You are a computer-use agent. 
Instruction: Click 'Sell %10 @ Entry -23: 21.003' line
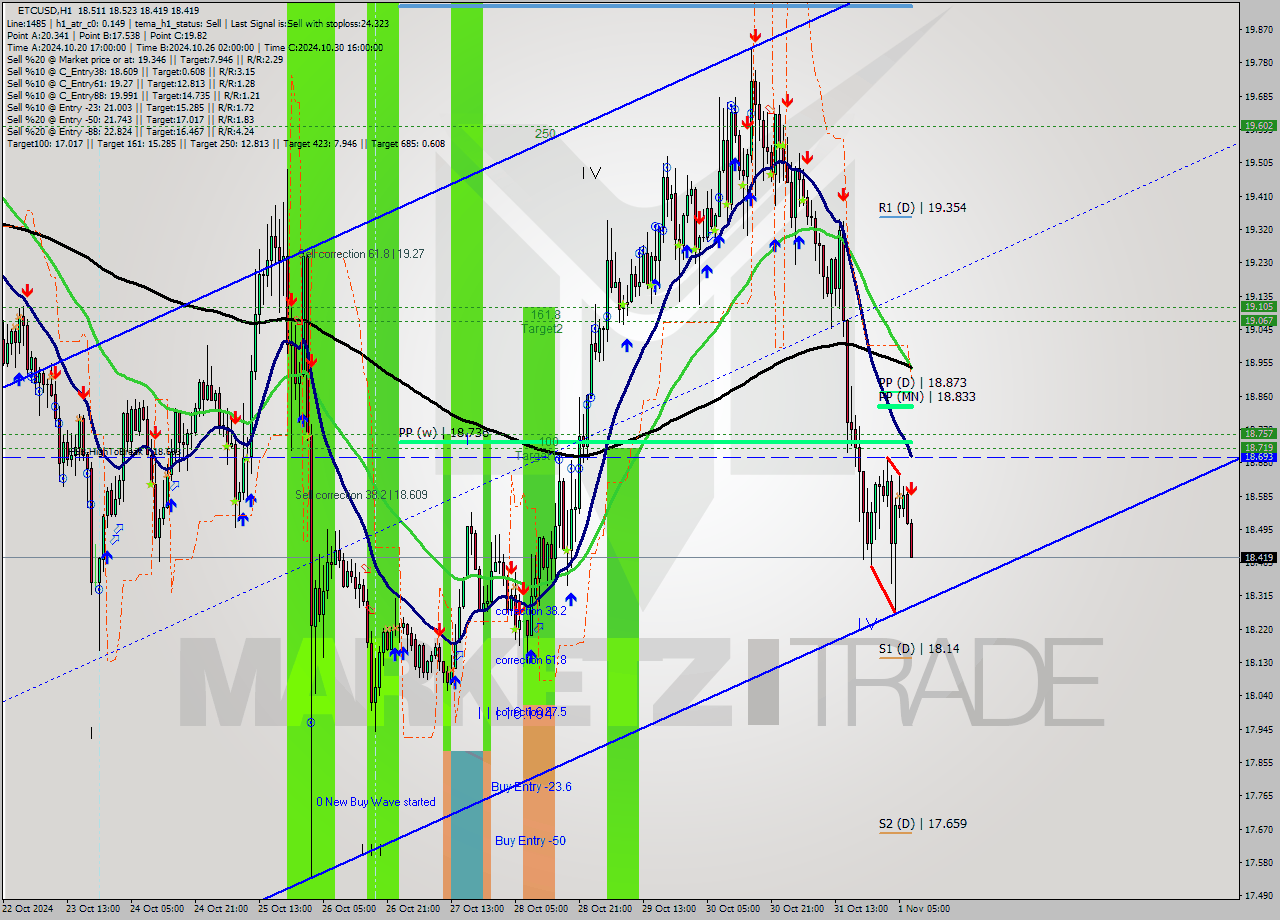click(x=131, y=108)
